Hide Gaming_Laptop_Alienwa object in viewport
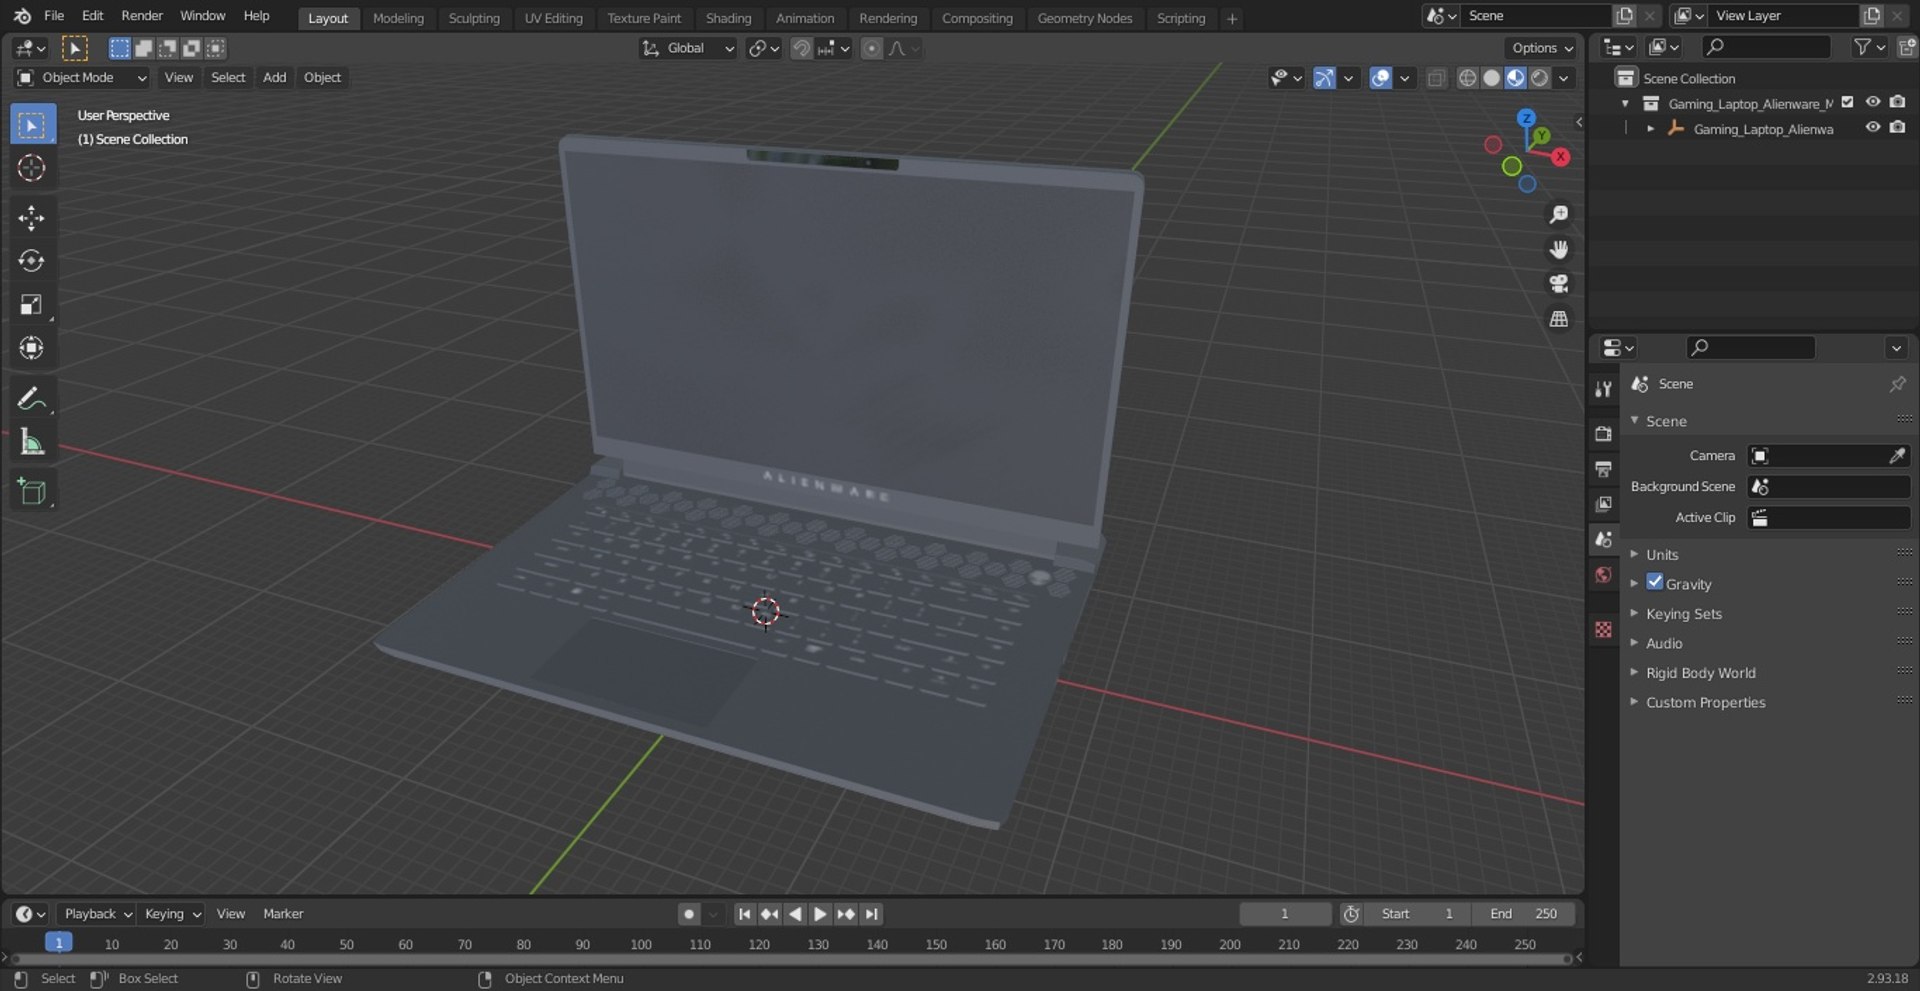1920x991 pixels. click(1872, 127)
